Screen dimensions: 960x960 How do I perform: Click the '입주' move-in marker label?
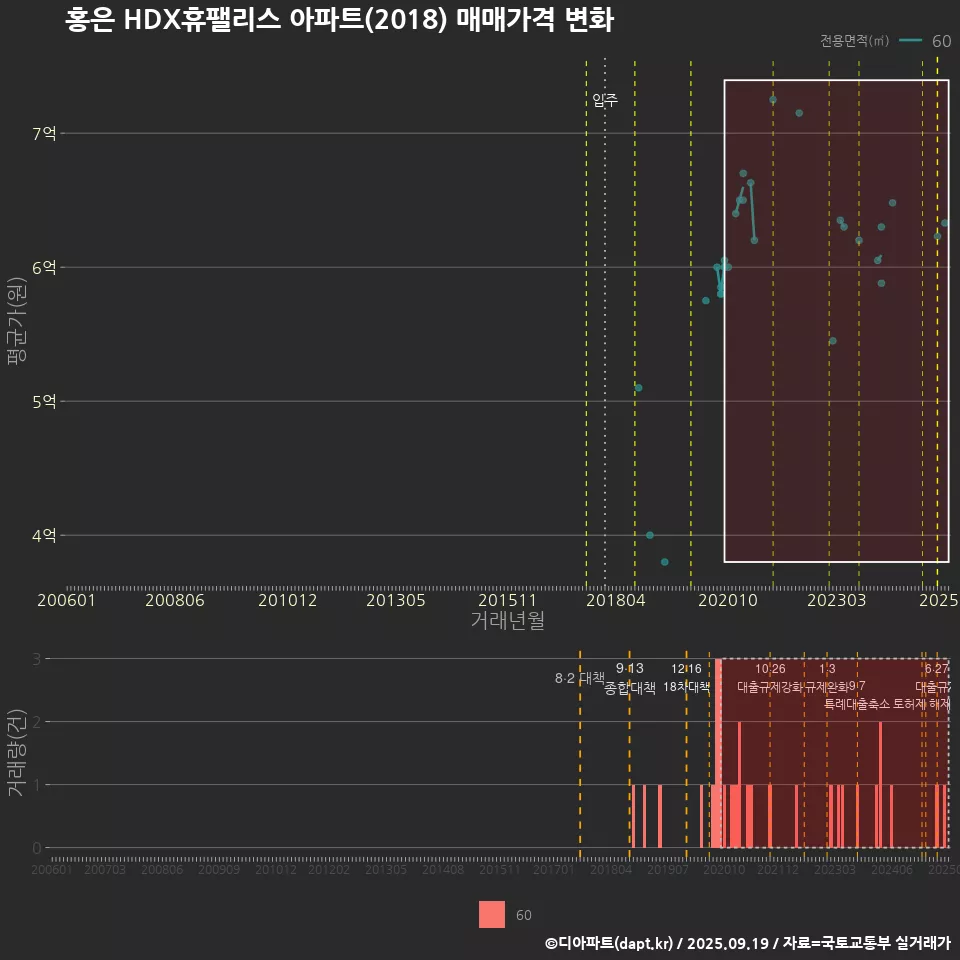[605, 100]
